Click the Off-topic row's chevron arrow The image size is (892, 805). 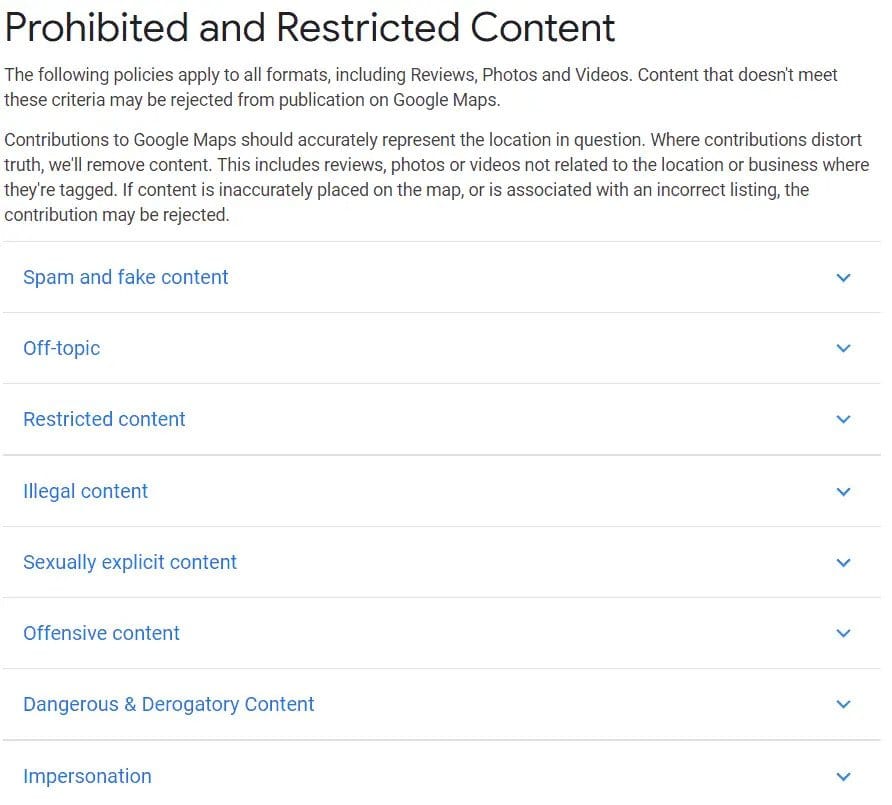click(843, 349)
